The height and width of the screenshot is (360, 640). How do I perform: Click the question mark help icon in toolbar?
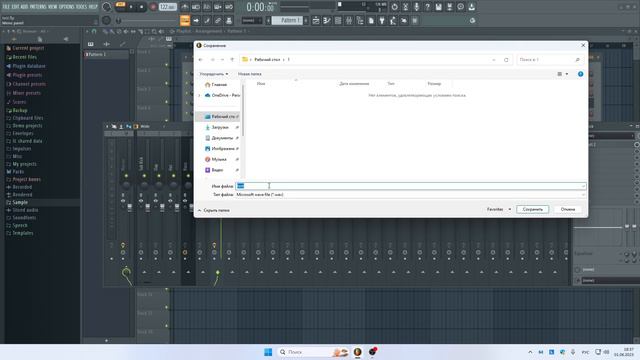[427, 7]
